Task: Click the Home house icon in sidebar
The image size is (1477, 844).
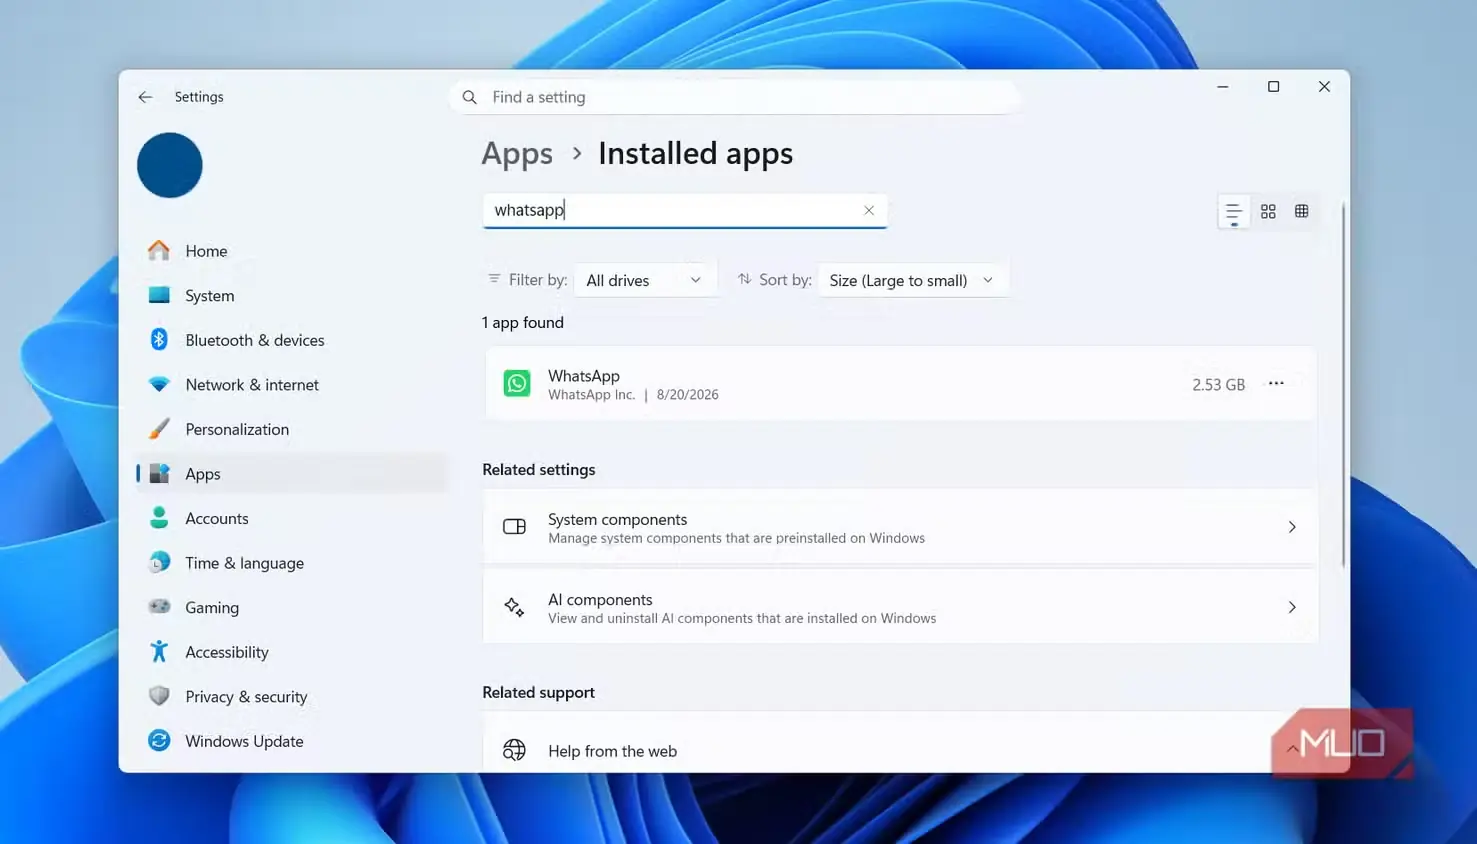Action: (159, 250)
